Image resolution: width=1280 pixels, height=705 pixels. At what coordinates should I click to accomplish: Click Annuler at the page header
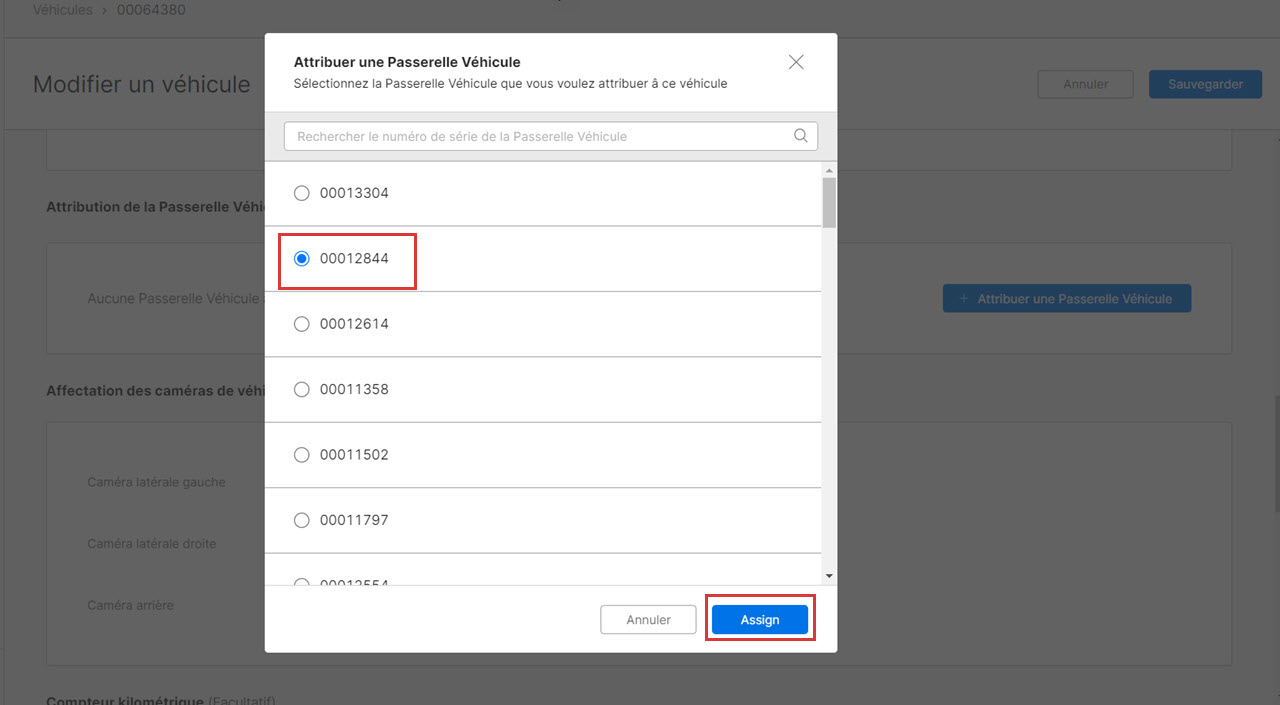pyautogui.click(x=1085, y=84)
